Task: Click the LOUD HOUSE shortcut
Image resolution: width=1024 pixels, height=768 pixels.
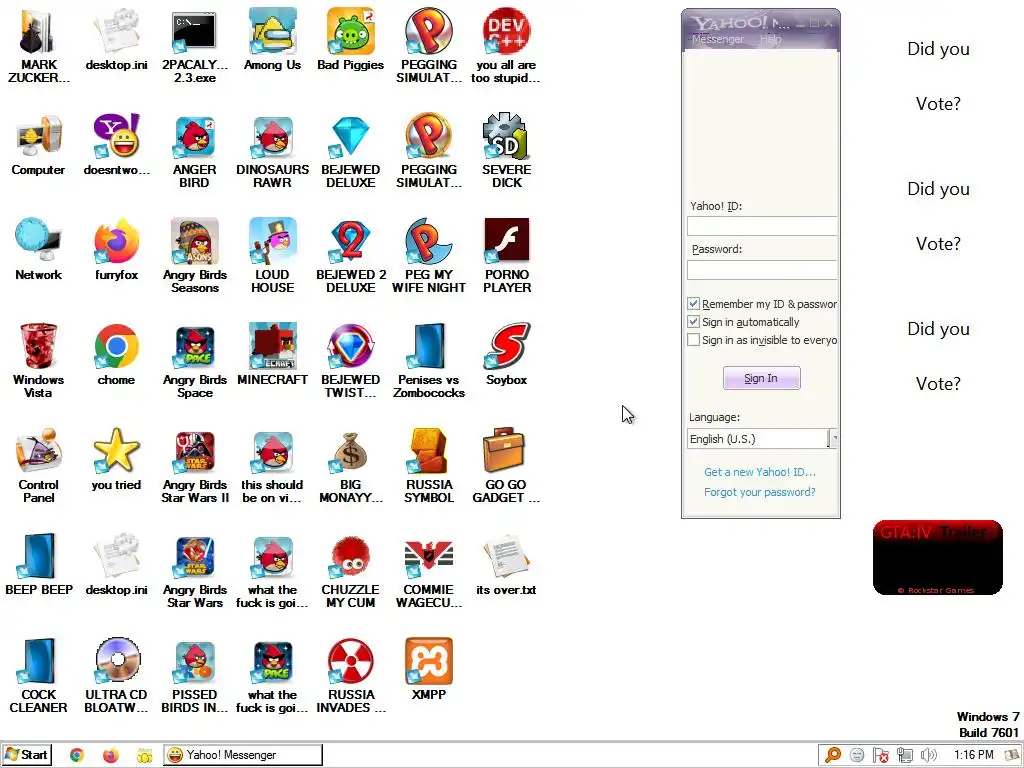Action: 272,256
